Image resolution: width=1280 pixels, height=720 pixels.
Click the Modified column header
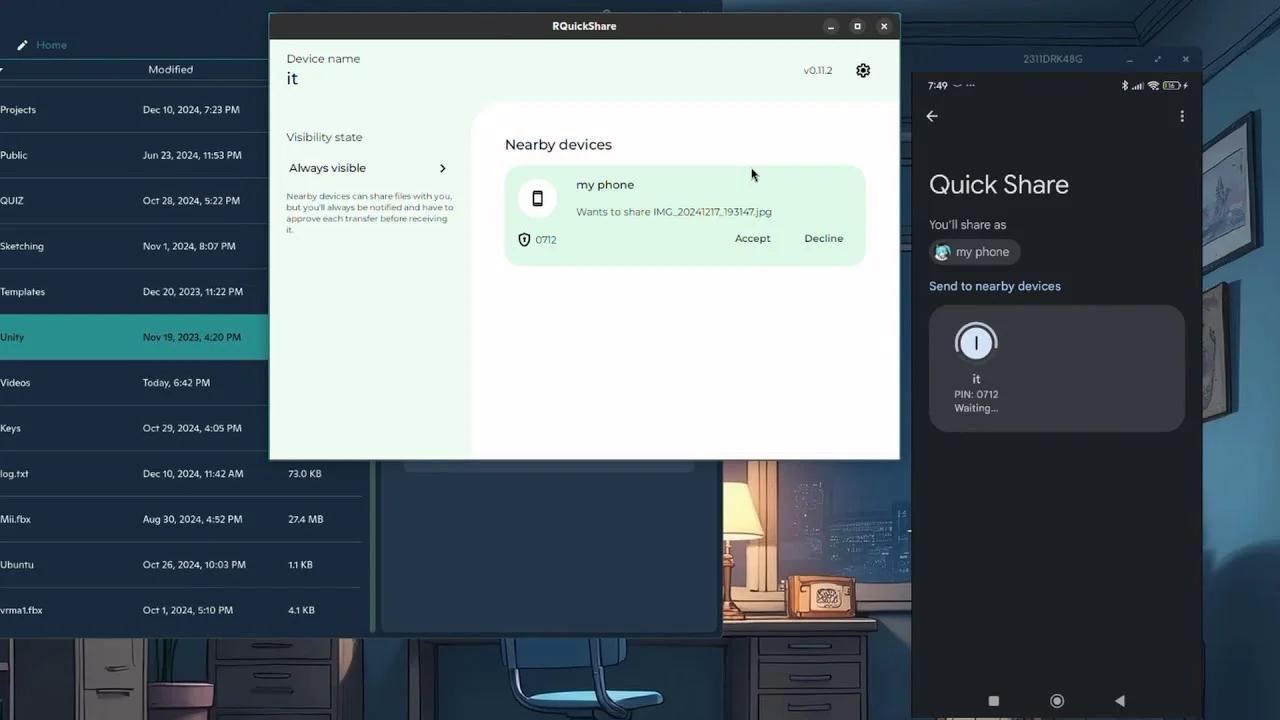click(170, 69)
